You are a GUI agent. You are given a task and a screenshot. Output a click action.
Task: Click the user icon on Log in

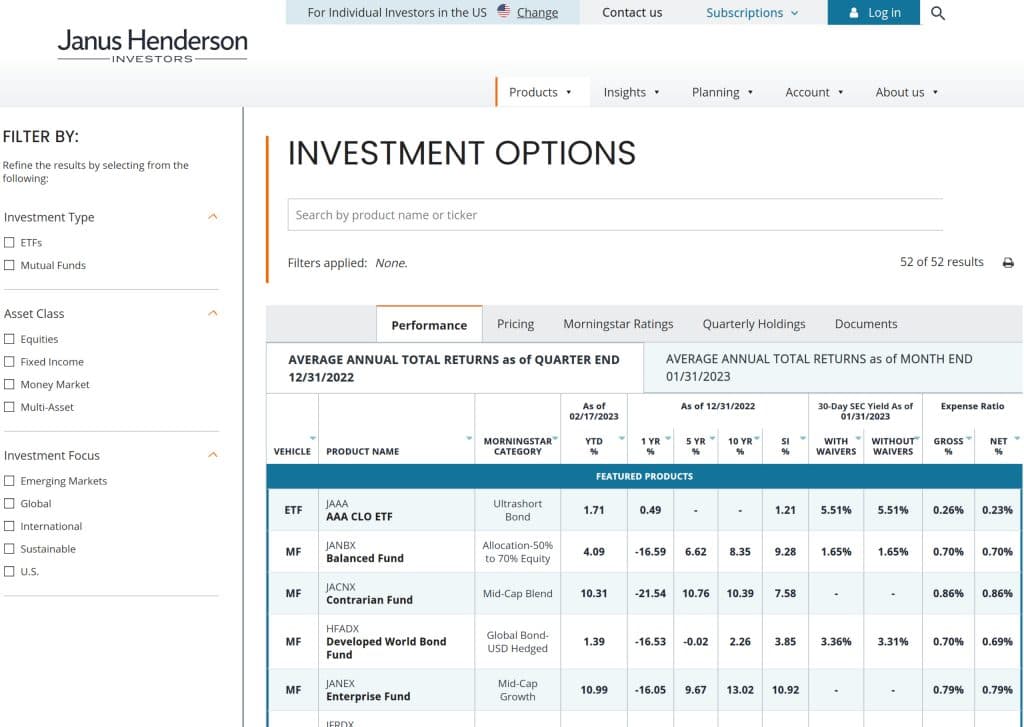coord(853,13)
